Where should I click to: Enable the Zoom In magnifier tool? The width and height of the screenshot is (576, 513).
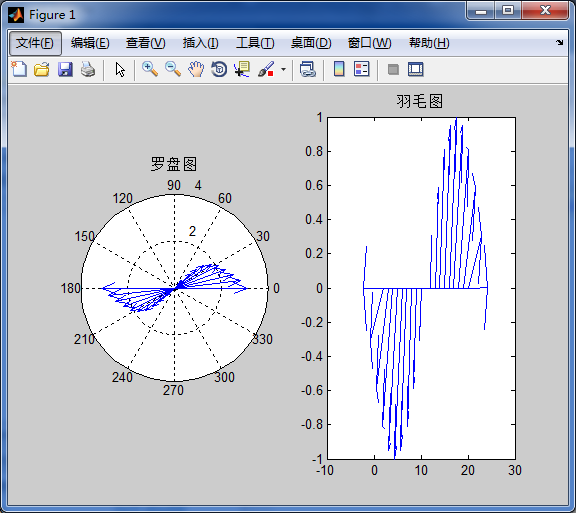(150, 69)
